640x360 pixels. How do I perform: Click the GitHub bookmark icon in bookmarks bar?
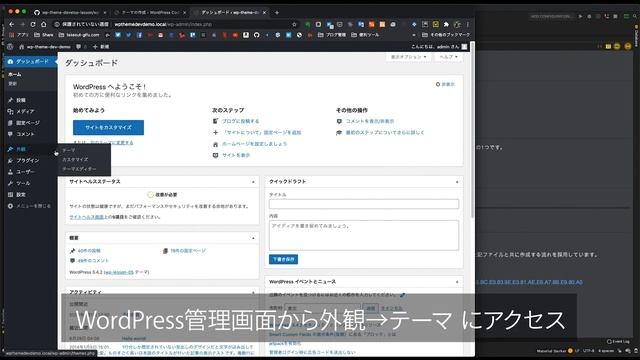click(x=256, y=35)
